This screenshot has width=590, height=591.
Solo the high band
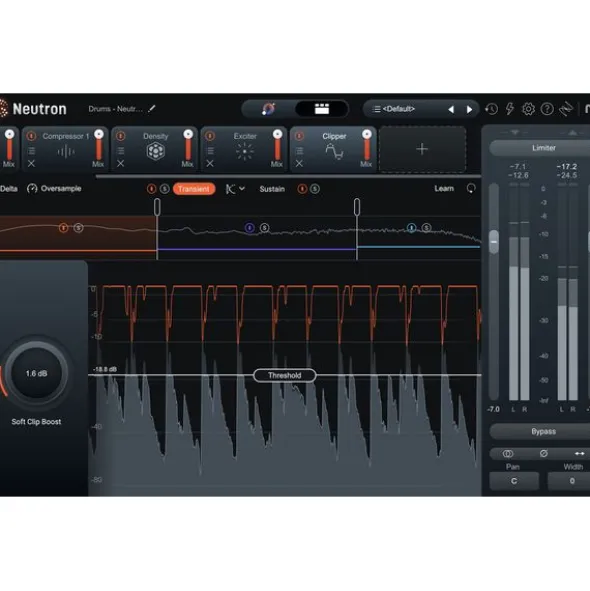426,228
